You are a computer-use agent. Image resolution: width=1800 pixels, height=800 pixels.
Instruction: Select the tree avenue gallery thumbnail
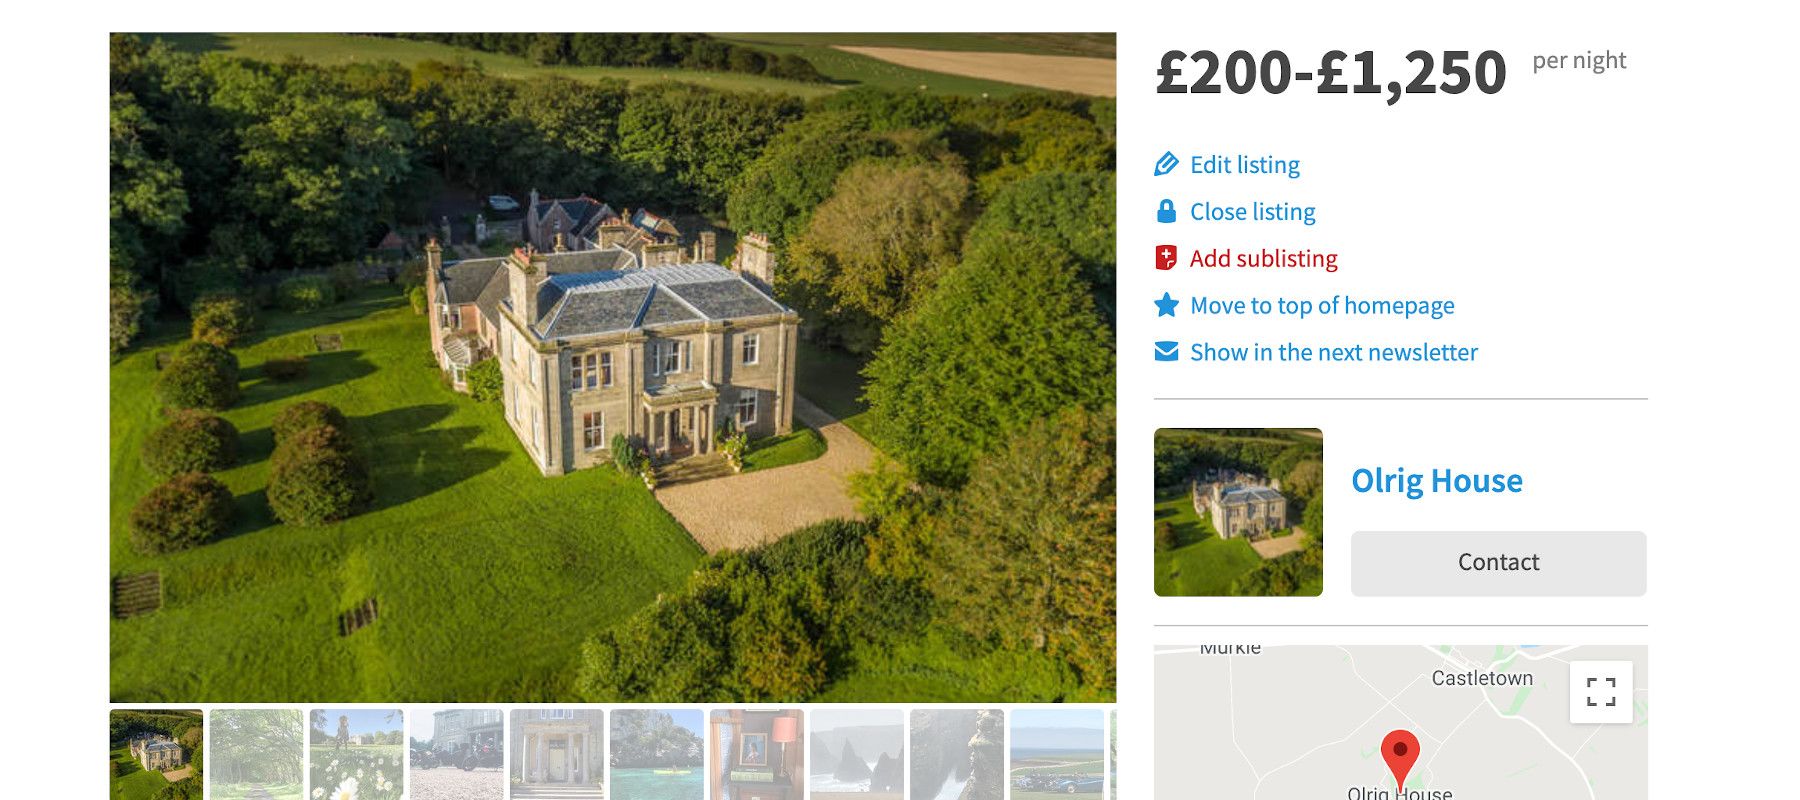point(256,755)
